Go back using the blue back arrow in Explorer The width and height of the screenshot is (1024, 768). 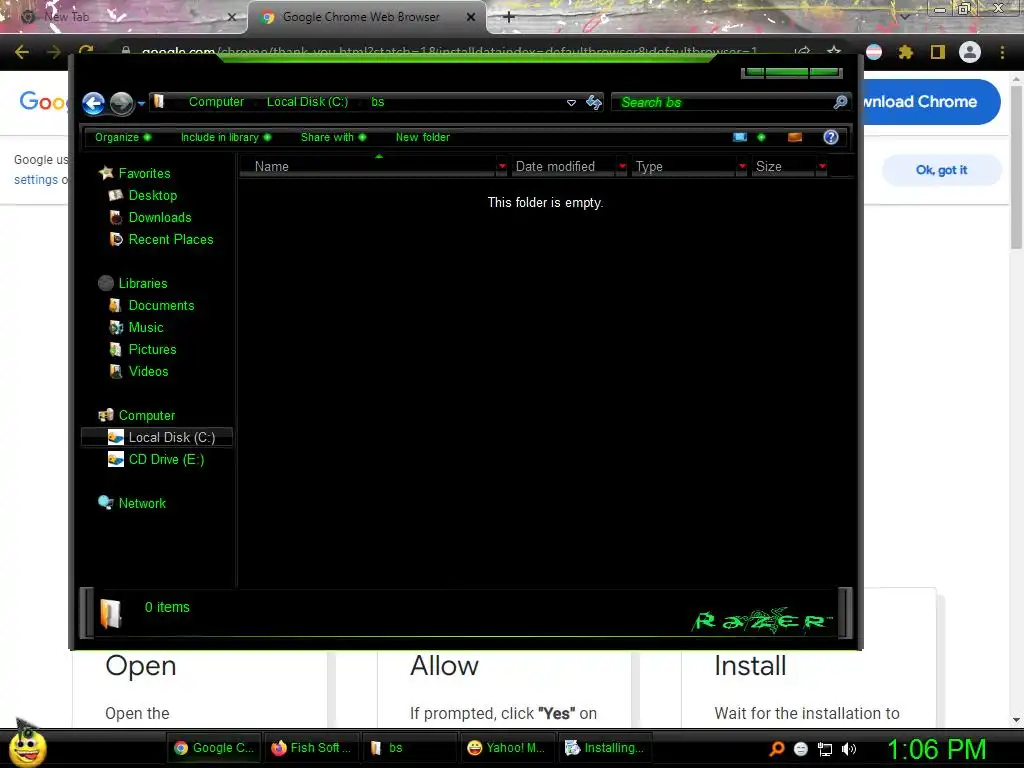point(93,103)
